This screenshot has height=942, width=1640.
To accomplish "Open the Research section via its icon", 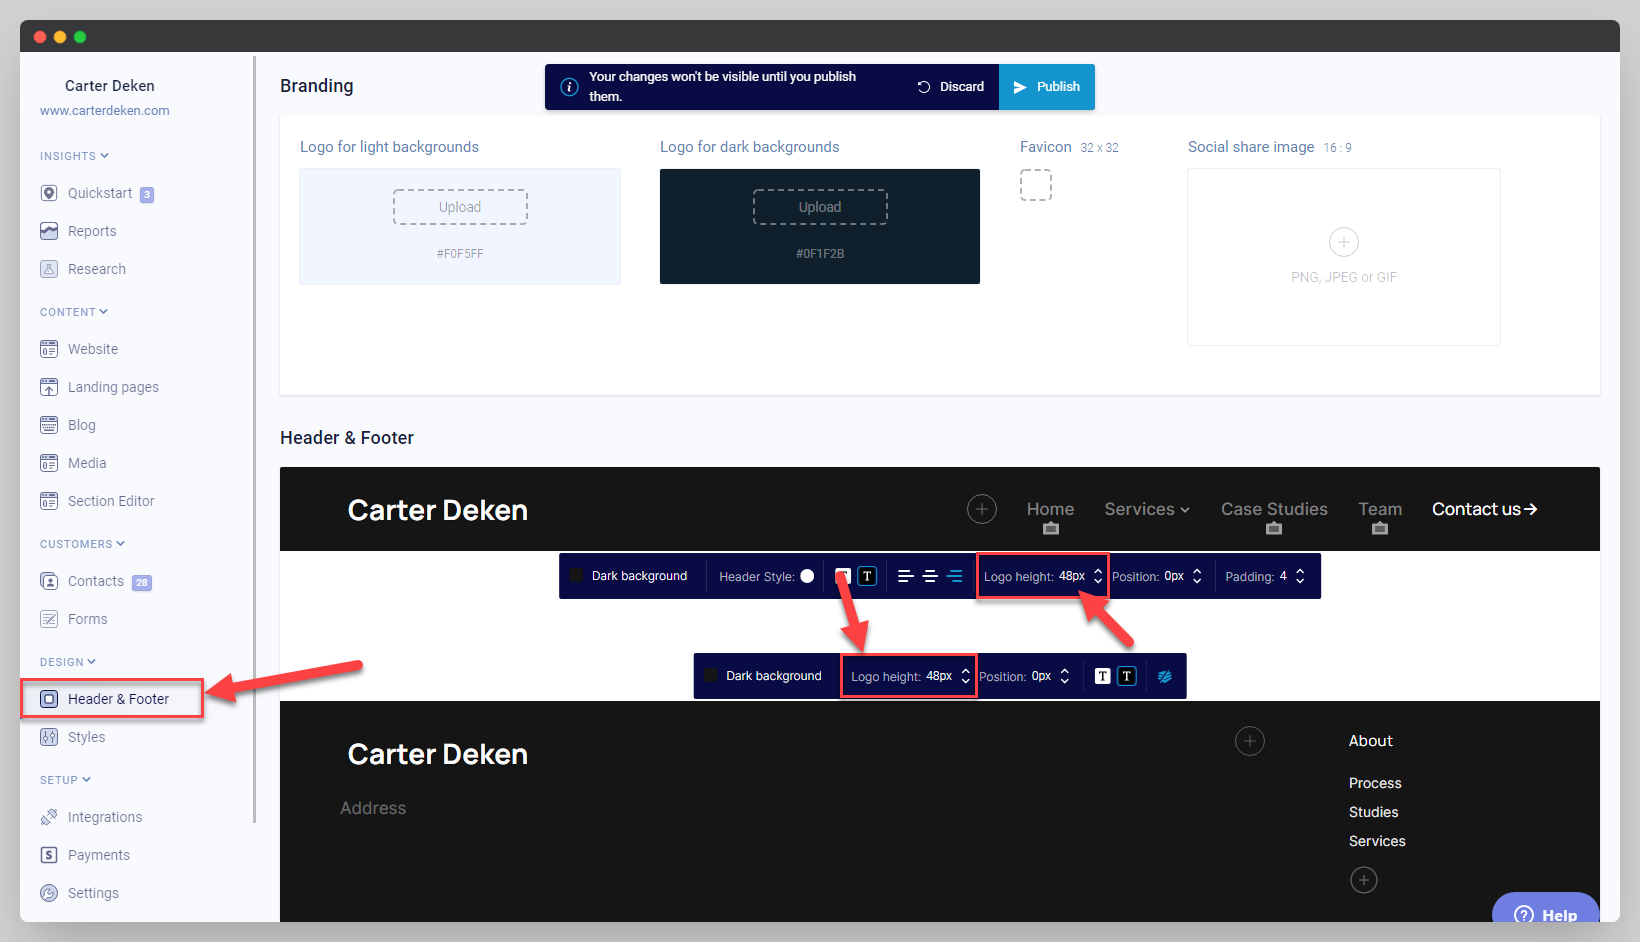I will (50, 268).
